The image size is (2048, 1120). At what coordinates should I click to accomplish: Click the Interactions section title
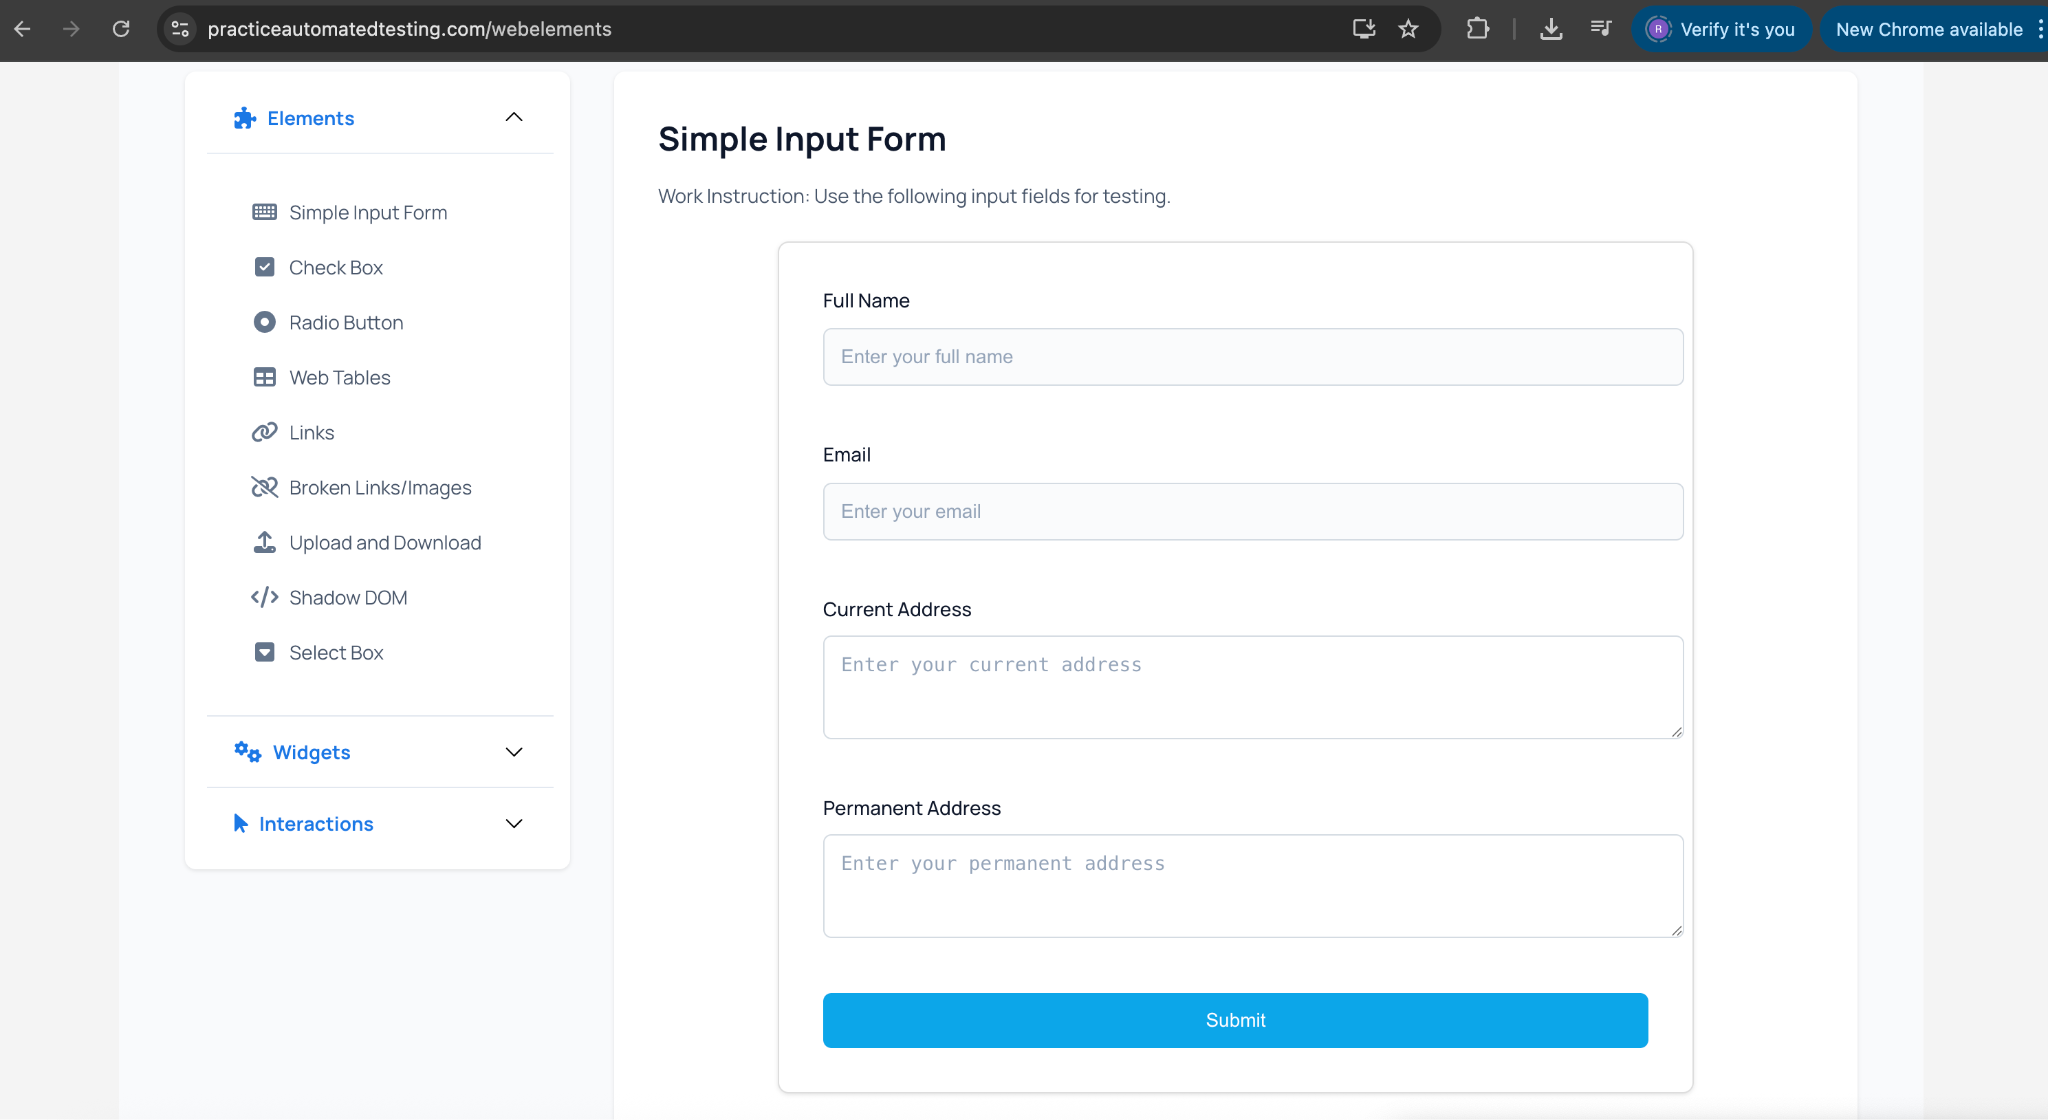tap(316, 823)
